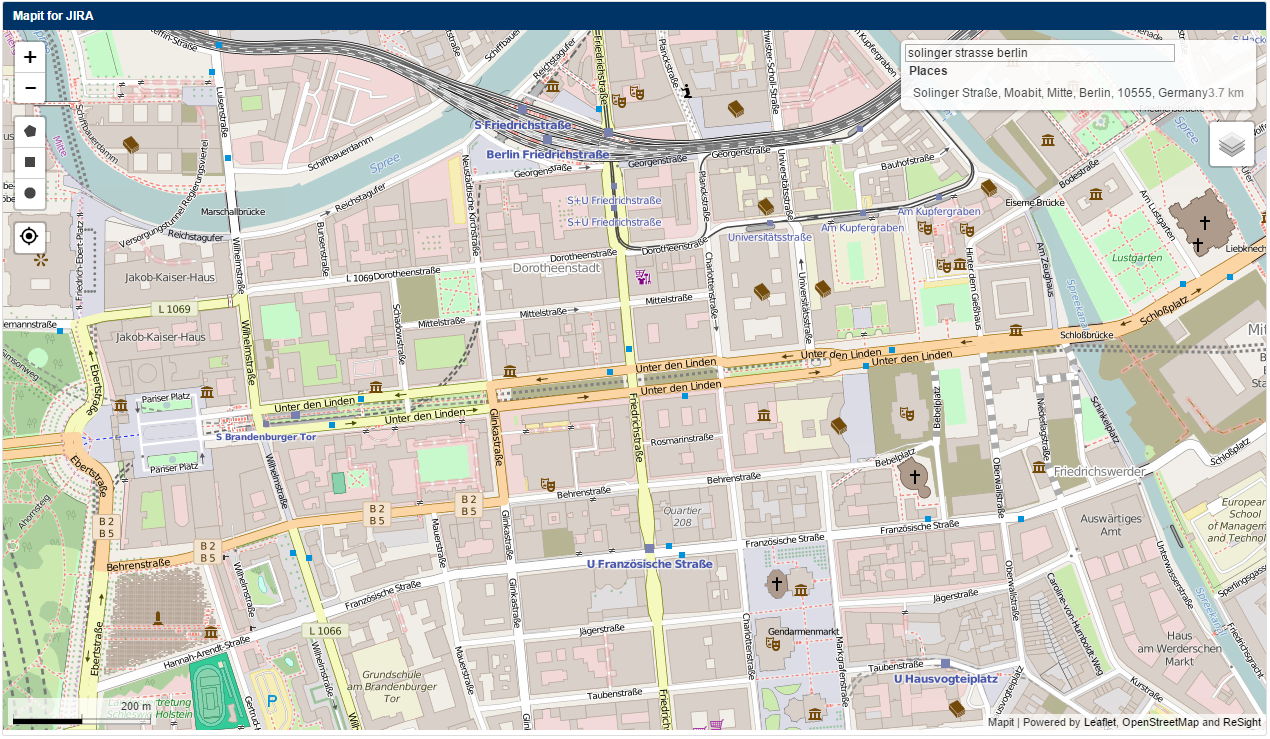Click the Mapit link in the footer

tap(1001, 722)
